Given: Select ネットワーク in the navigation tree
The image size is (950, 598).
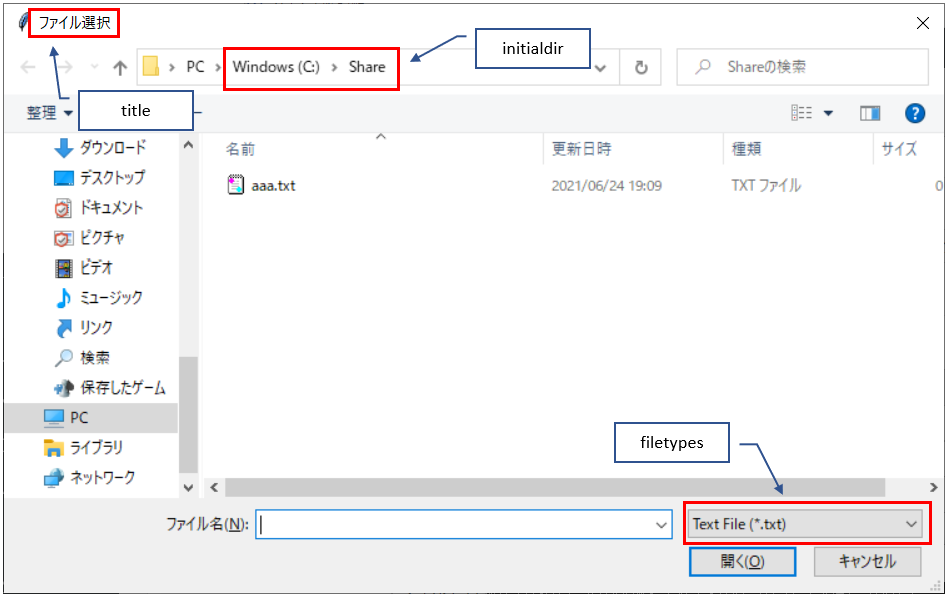Looking at the screenshot, I should (90, 477).
